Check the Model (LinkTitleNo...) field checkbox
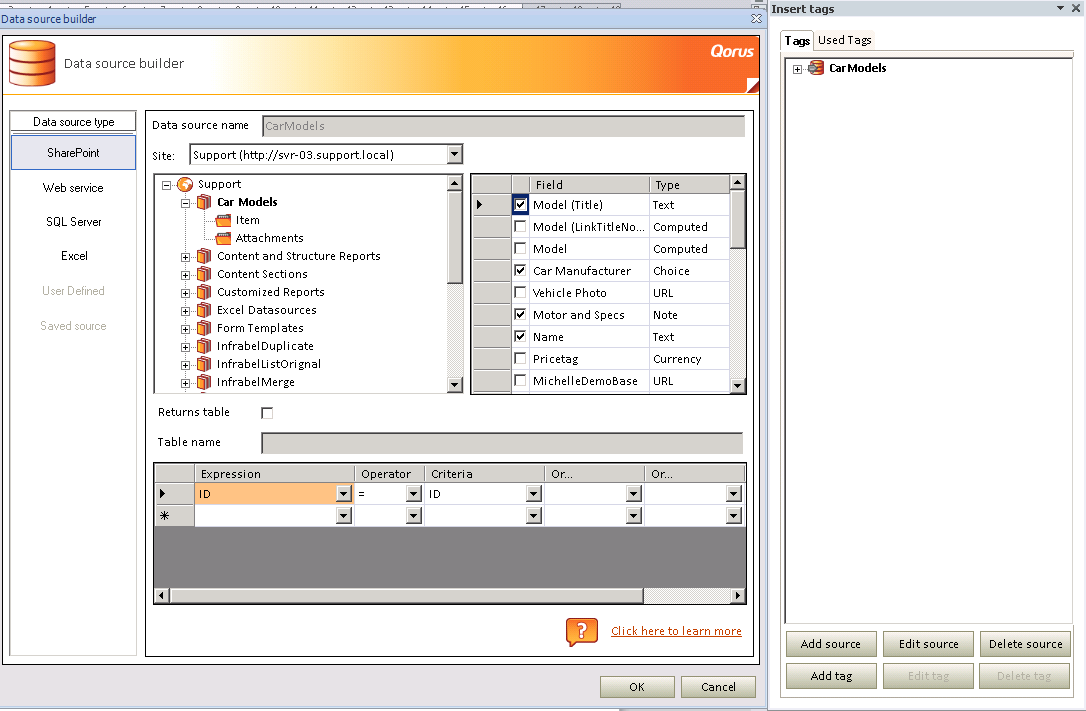Screen dimensions: 1086x711 click(520, 226)
